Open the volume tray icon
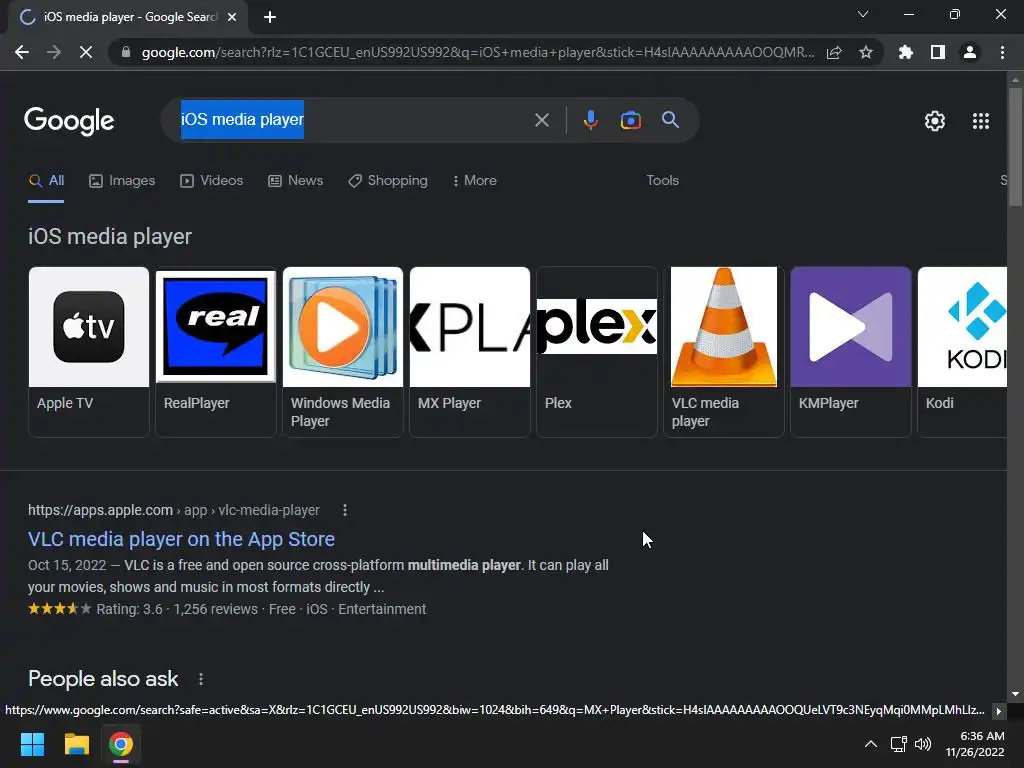 click(x=923, y=744)
